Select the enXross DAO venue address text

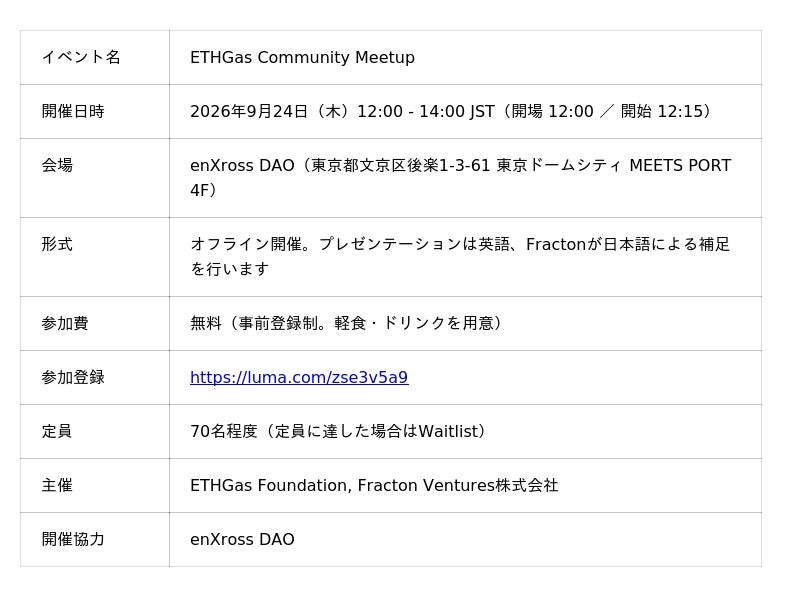click(460, 178)
